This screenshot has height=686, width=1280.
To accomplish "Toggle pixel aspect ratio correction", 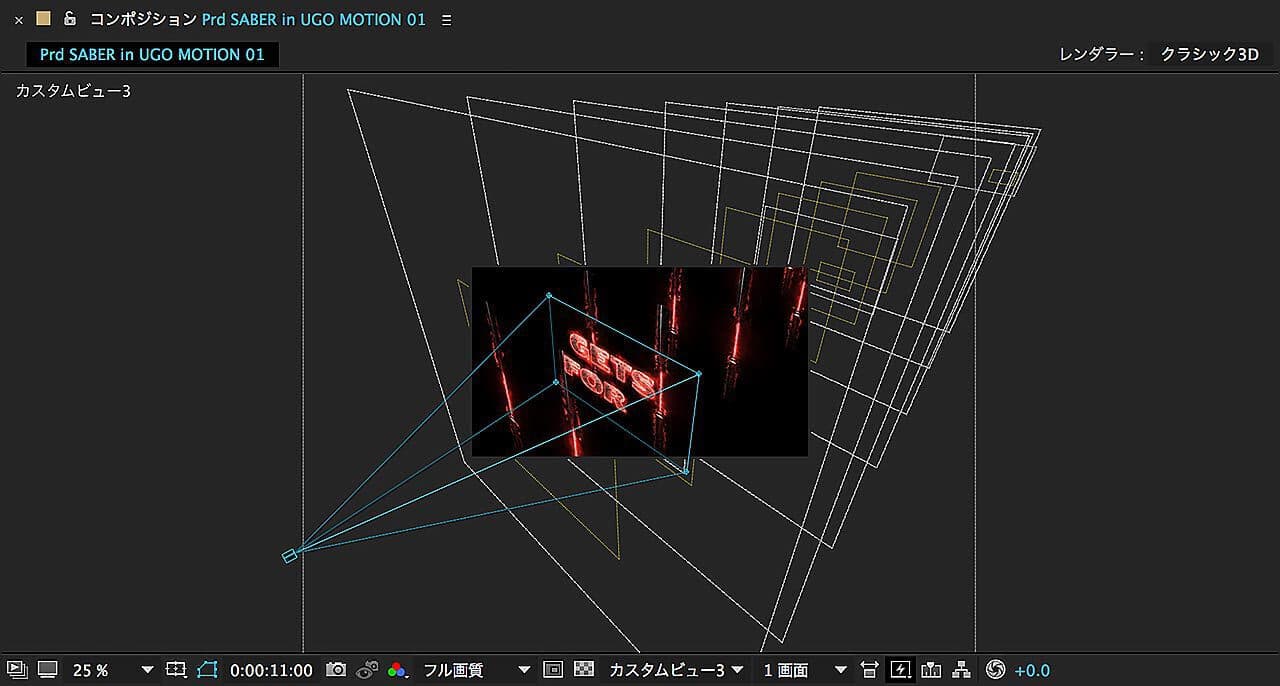I will coord(869,669).
